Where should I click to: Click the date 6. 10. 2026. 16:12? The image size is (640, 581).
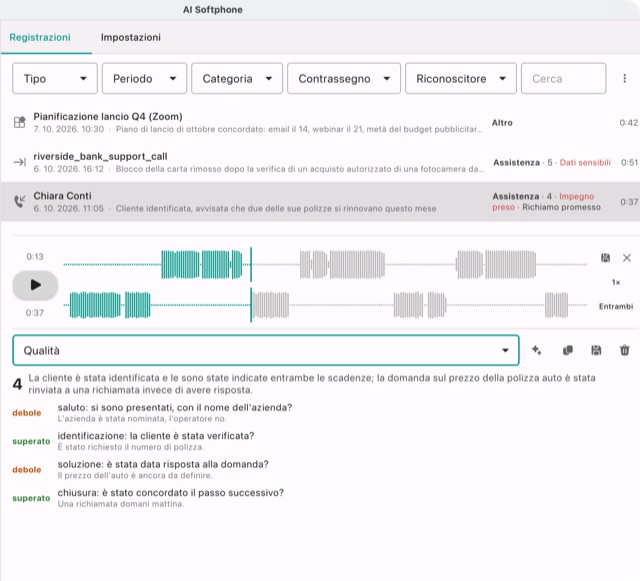click(69, 169)
